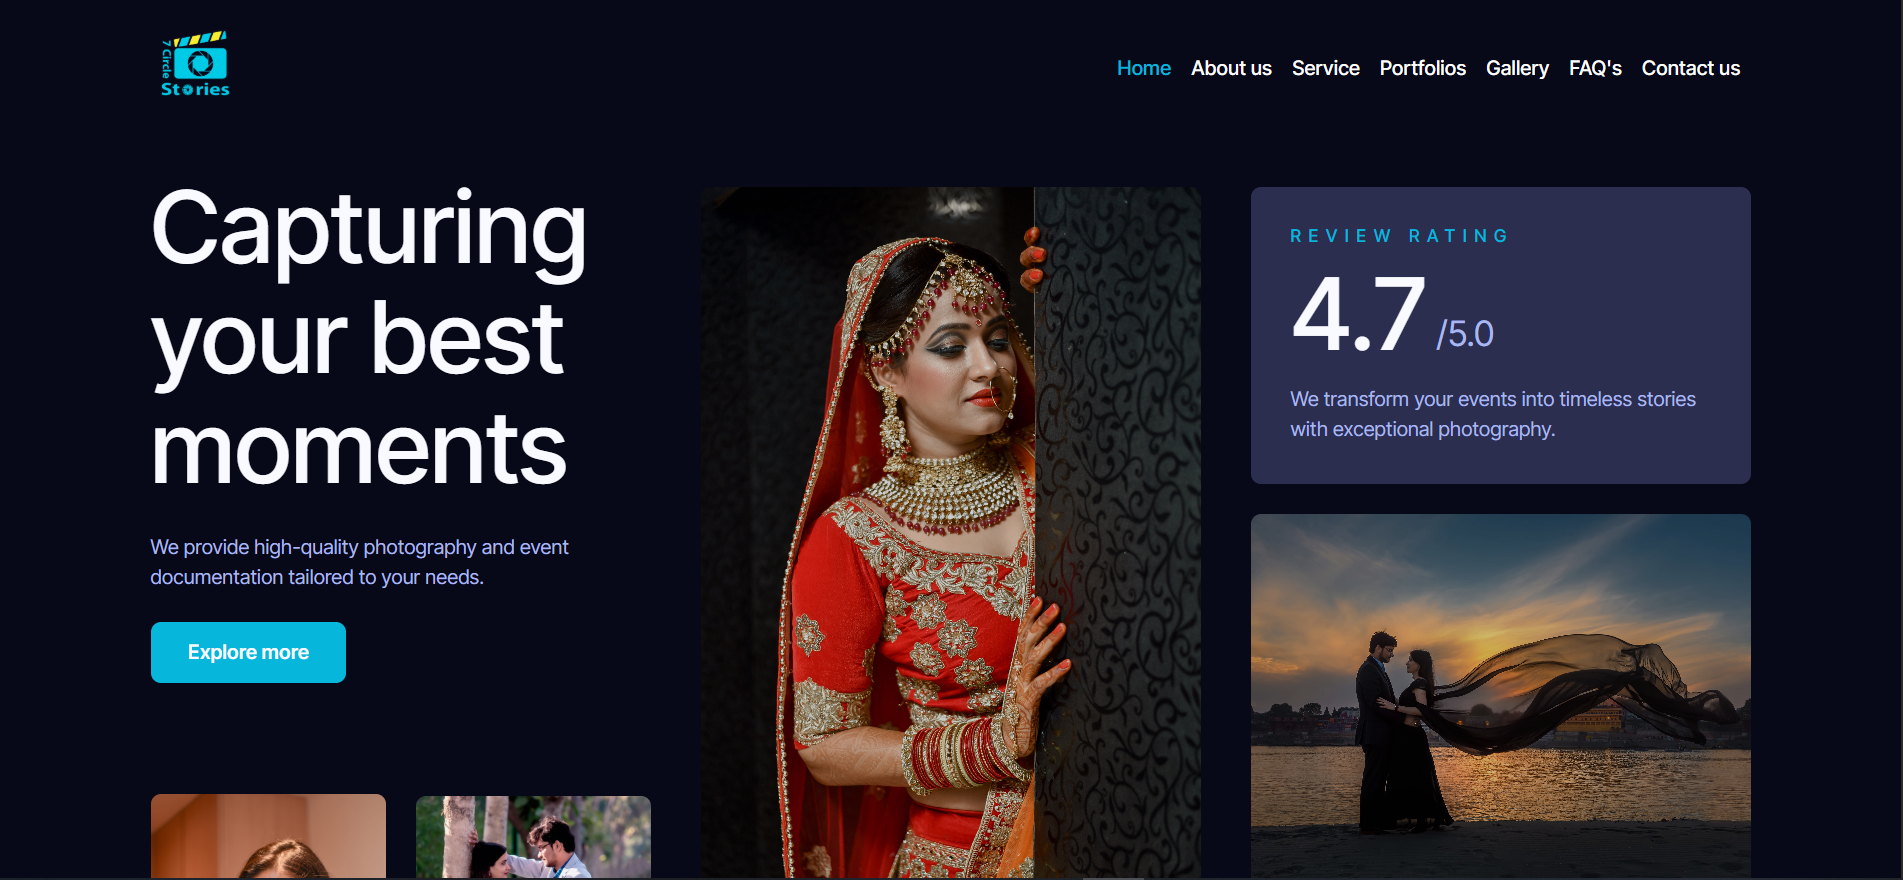Navigate to the Gallery page
1903x880 pixels.
point(1517,68)
